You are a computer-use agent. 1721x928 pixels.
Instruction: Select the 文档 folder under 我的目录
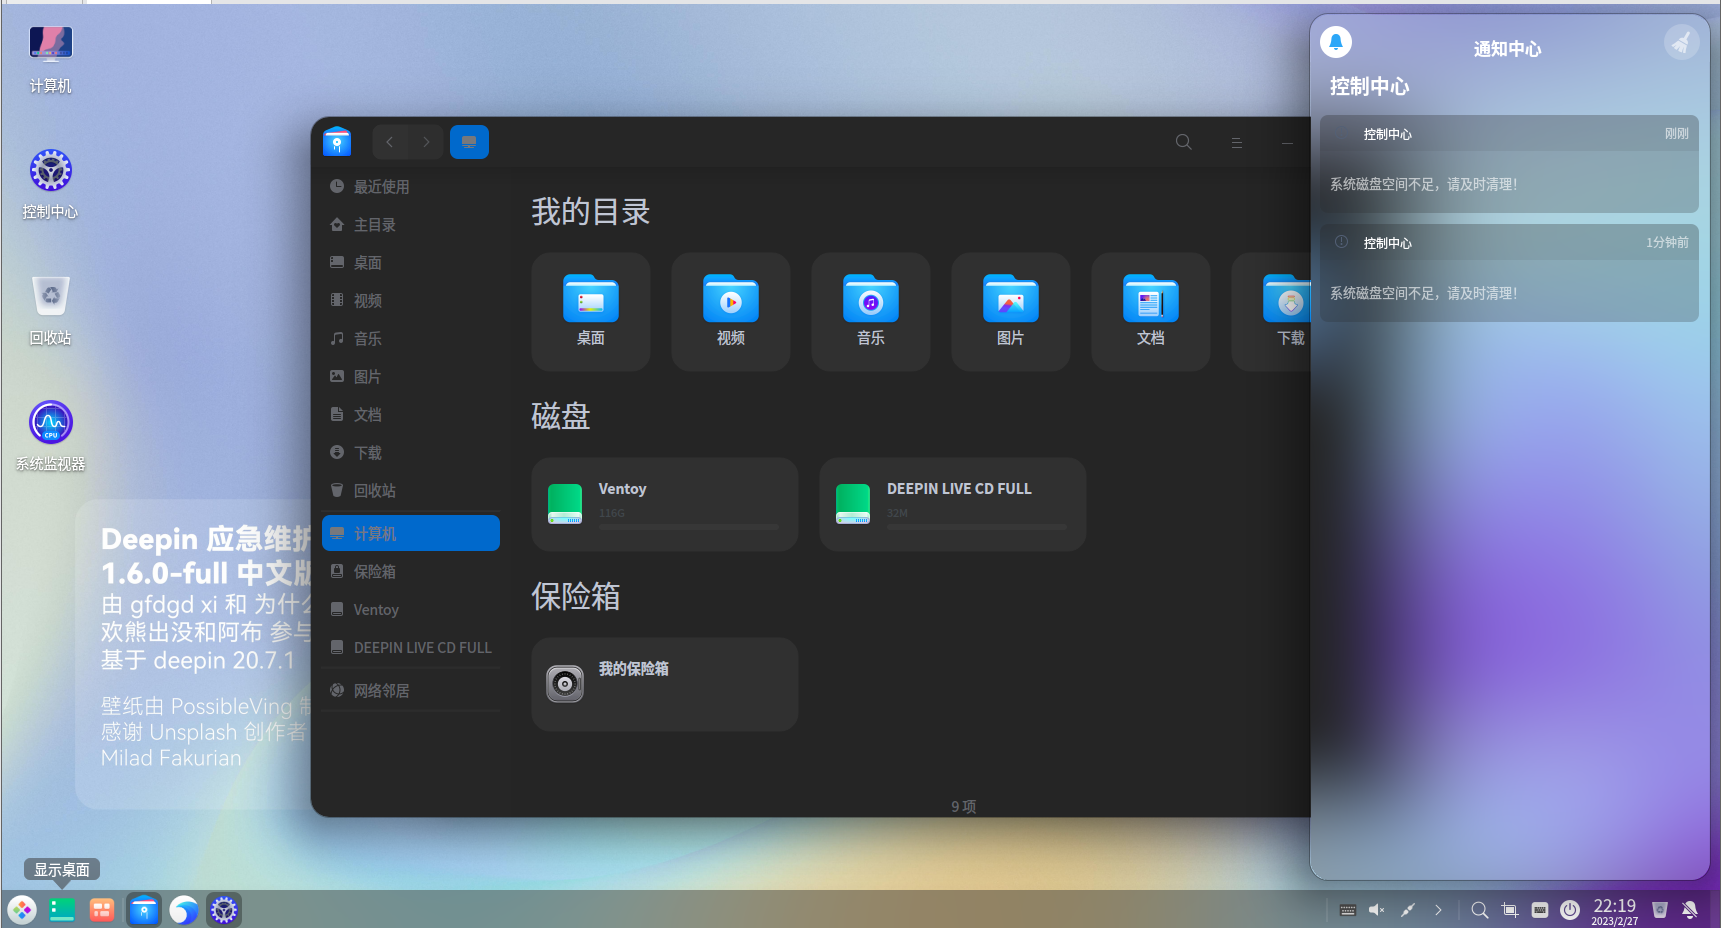pos(1151,312)
